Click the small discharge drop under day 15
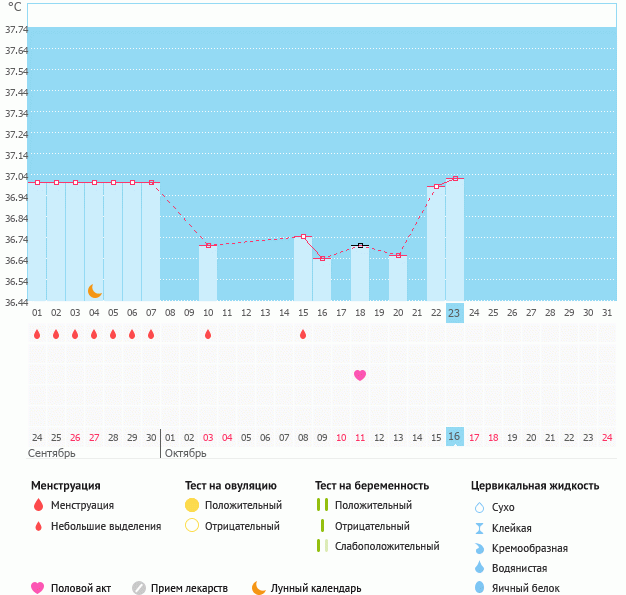 (303, 335)
